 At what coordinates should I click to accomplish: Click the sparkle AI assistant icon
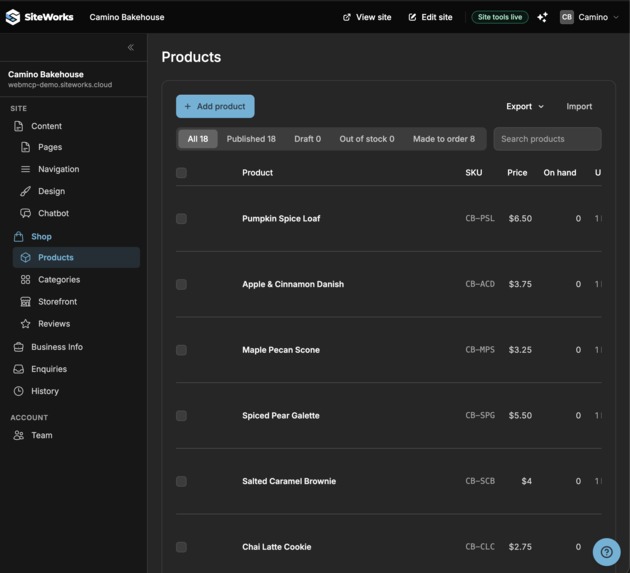[542, 17]
